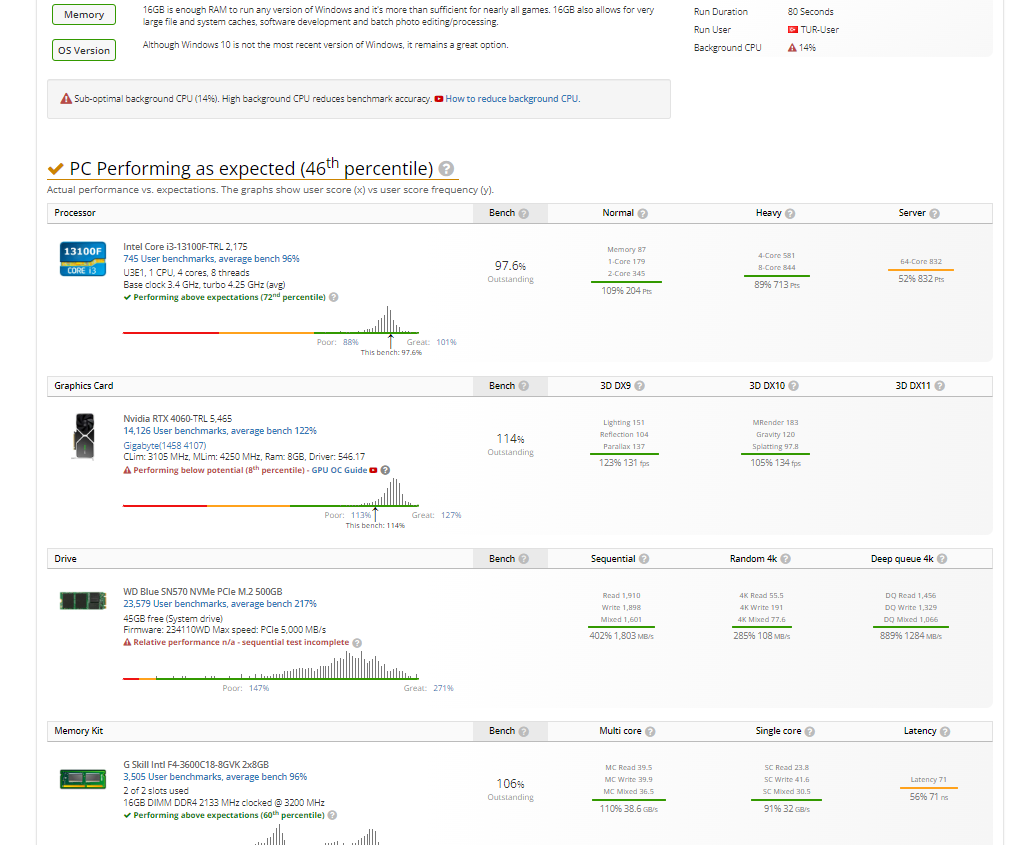This screenshot has height=845, width=1025.
Task: Click help icon beside PC Performing as expected
Action: [x=446, y=169]
